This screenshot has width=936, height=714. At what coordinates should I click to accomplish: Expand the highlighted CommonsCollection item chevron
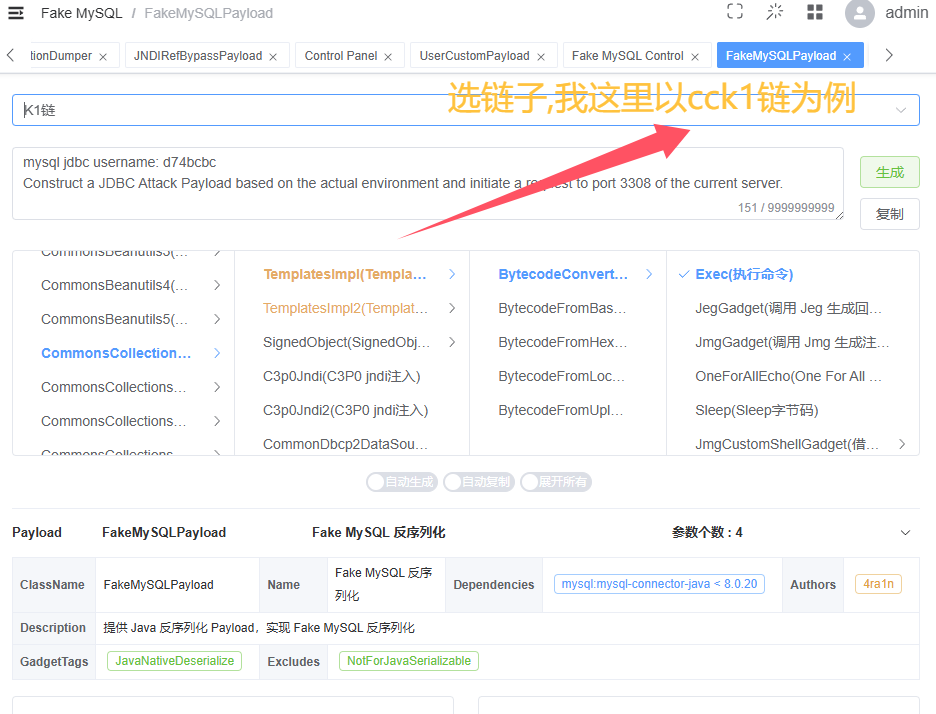217,353
